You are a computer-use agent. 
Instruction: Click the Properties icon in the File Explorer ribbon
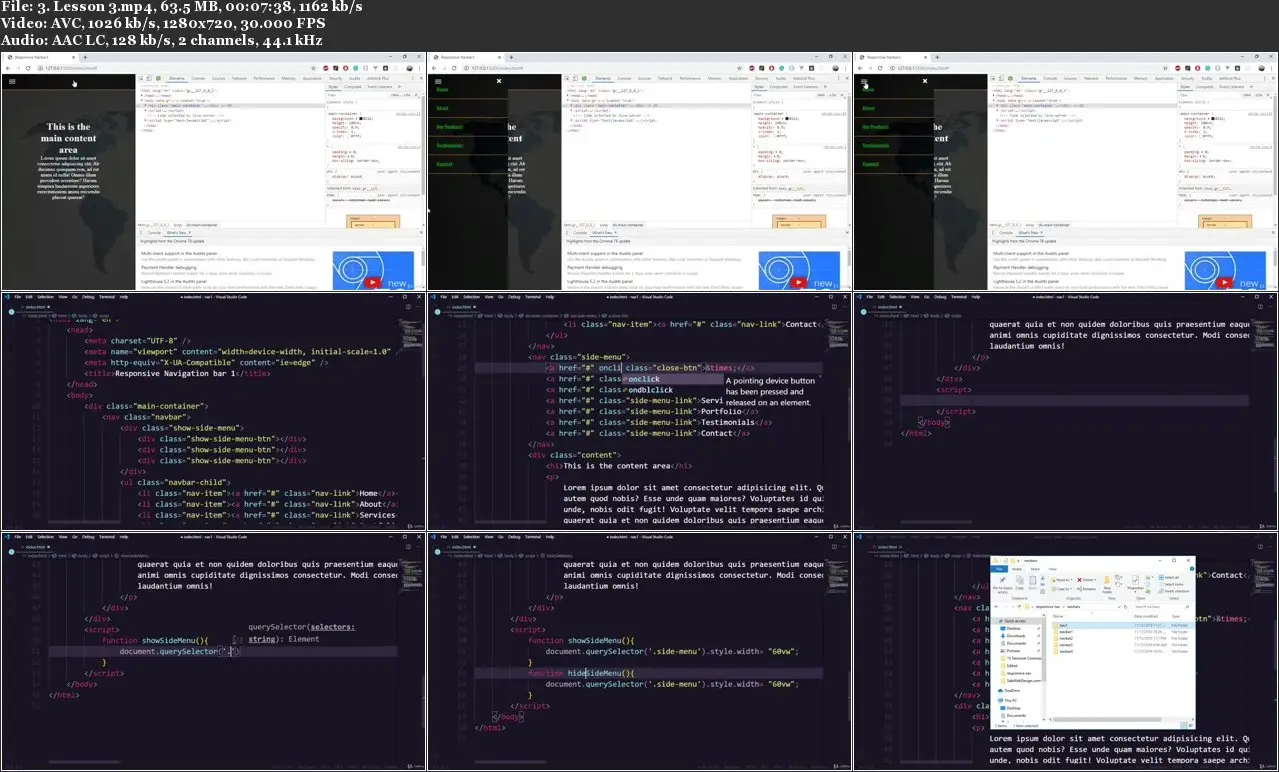pyautogui.click(x=1135, y=581)
